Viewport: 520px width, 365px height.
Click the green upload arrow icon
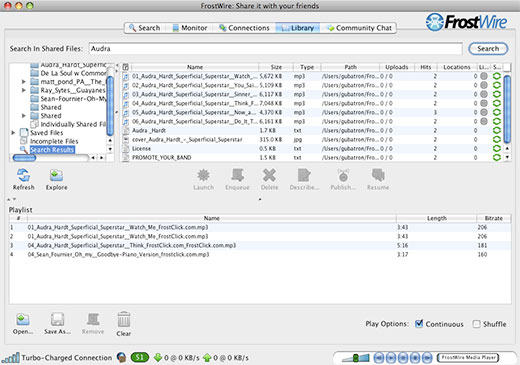point(207,358)
